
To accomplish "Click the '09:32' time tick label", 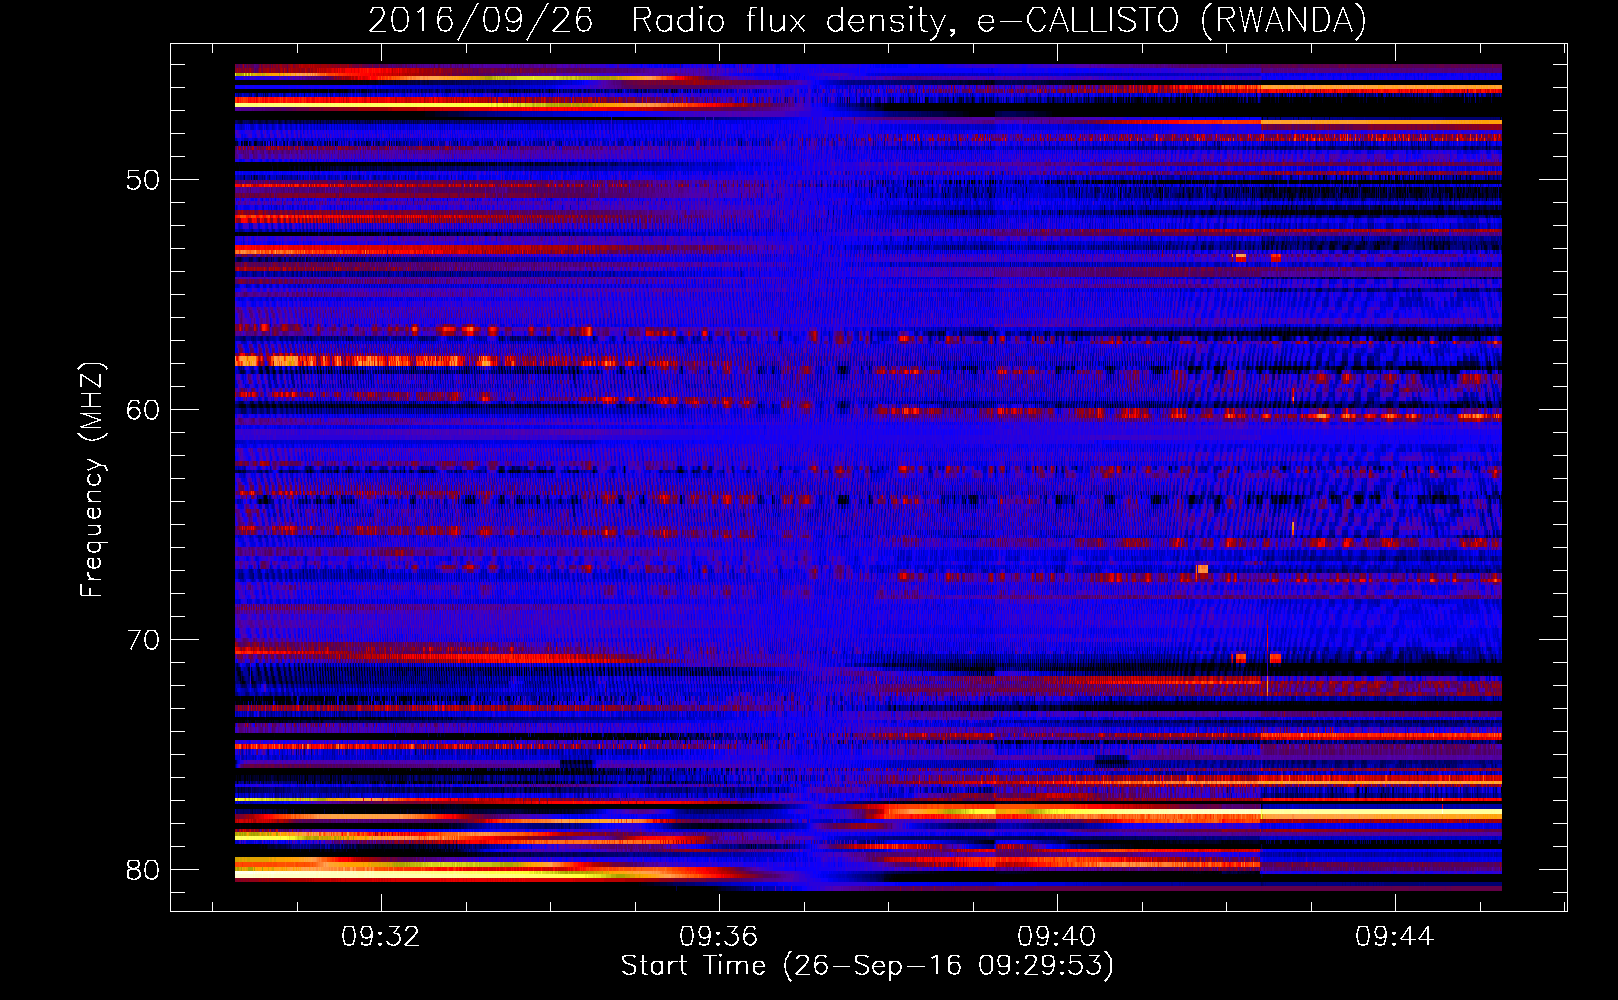I will (x=380, y=937).
